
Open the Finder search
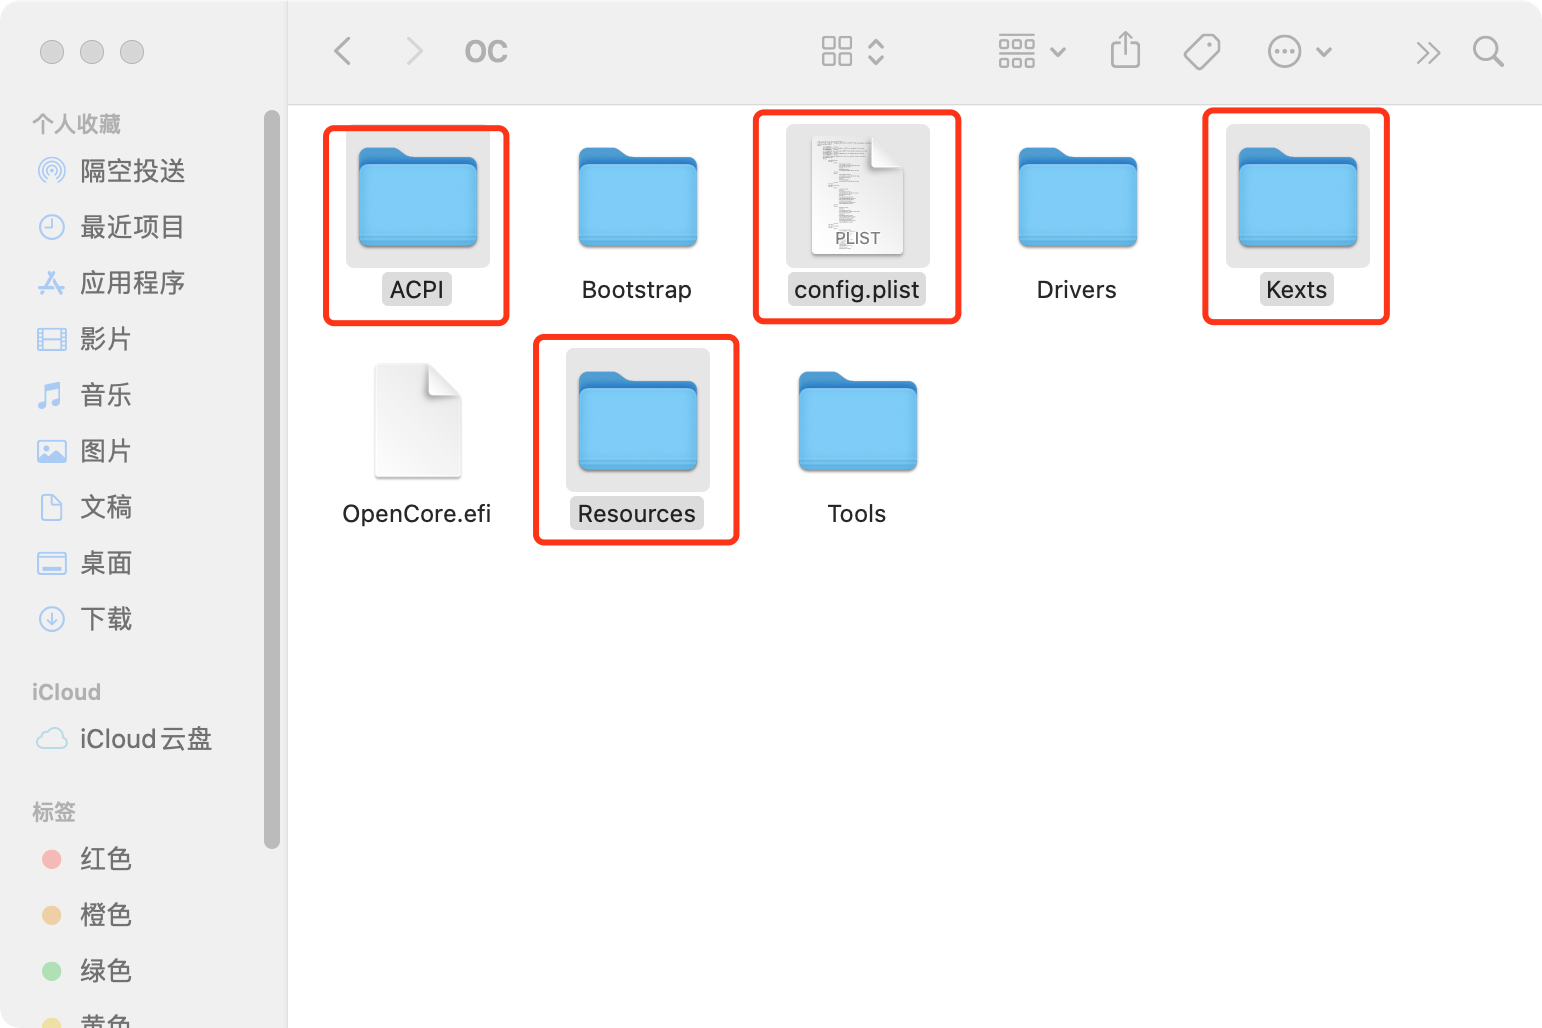[x=1489, y=51]
